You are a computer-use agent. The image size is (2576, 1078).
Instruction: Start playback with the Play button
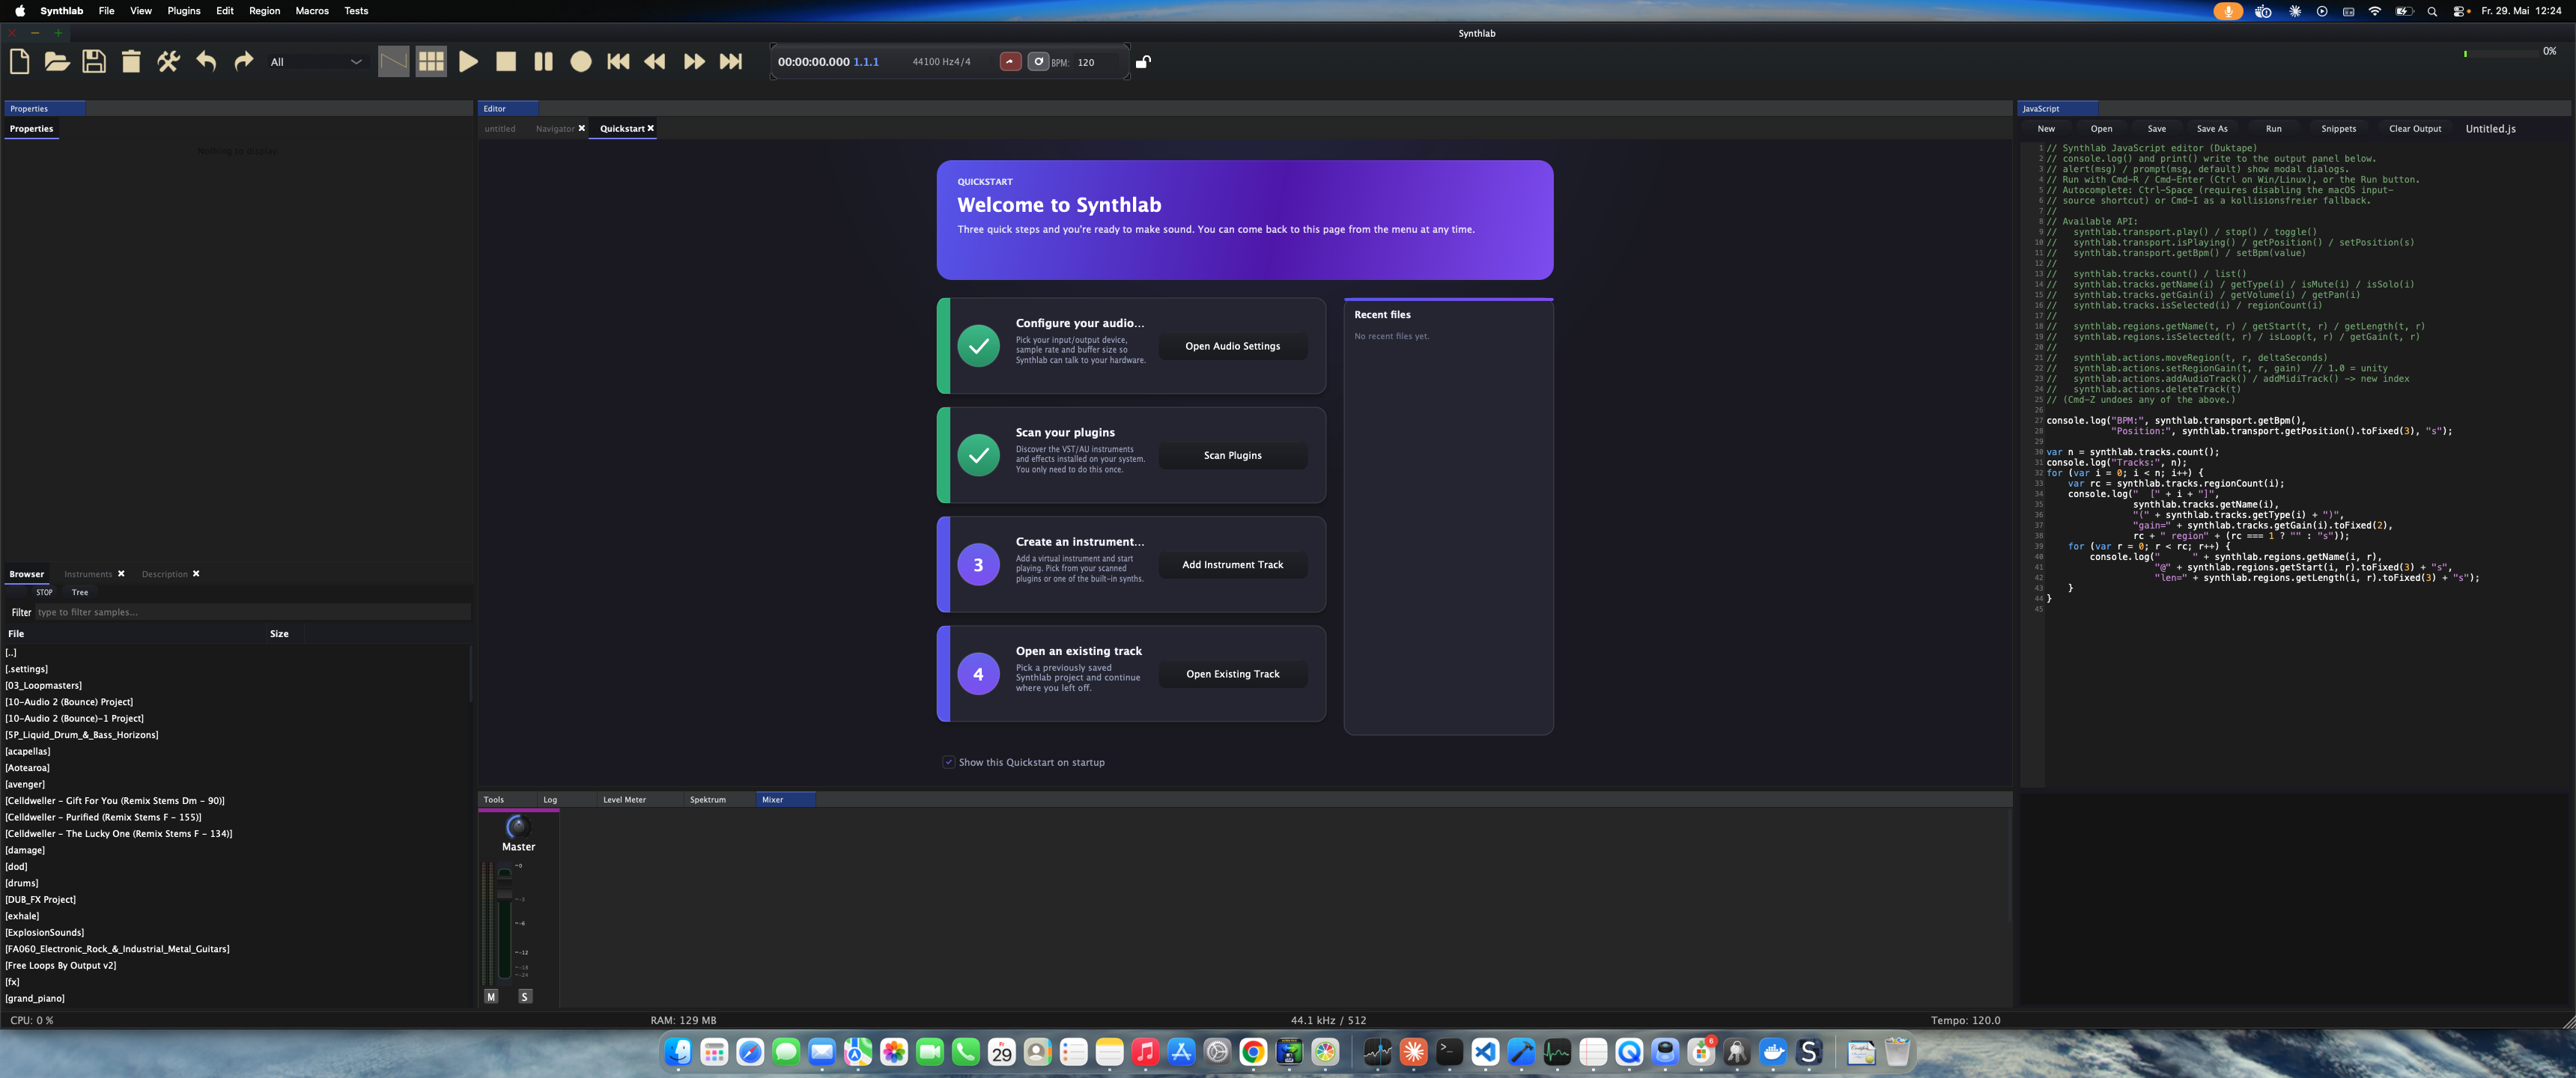468,62
